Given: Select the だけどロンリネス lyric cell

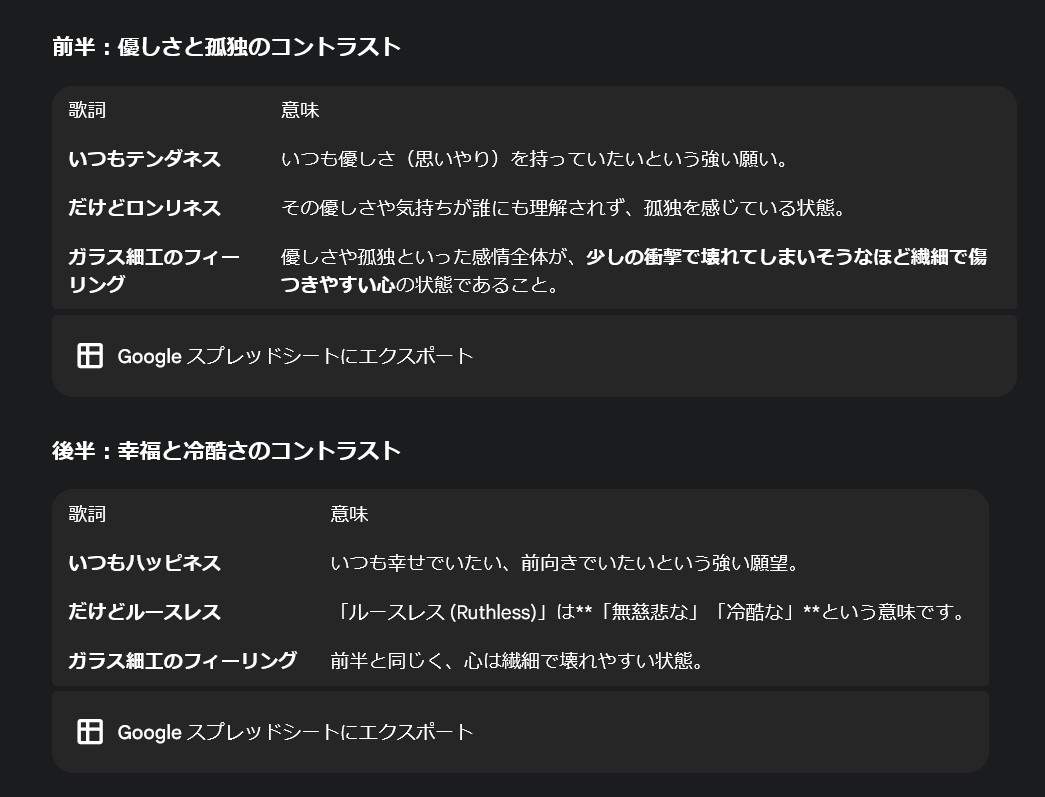Looking at the screenshot, I should pos(145,208).
